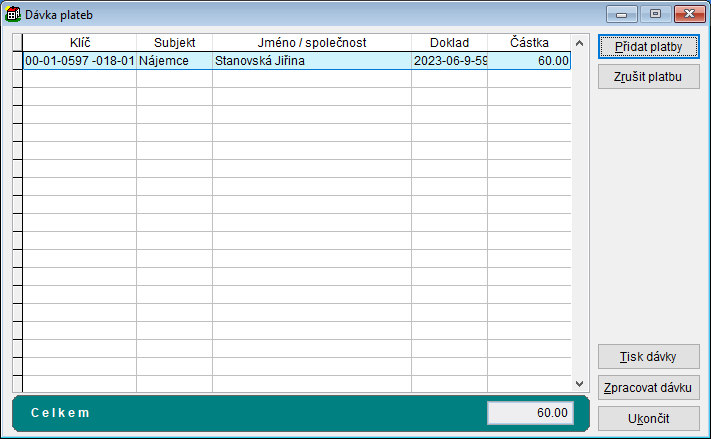Select the Doklad column header

click(x=449, y=43)
